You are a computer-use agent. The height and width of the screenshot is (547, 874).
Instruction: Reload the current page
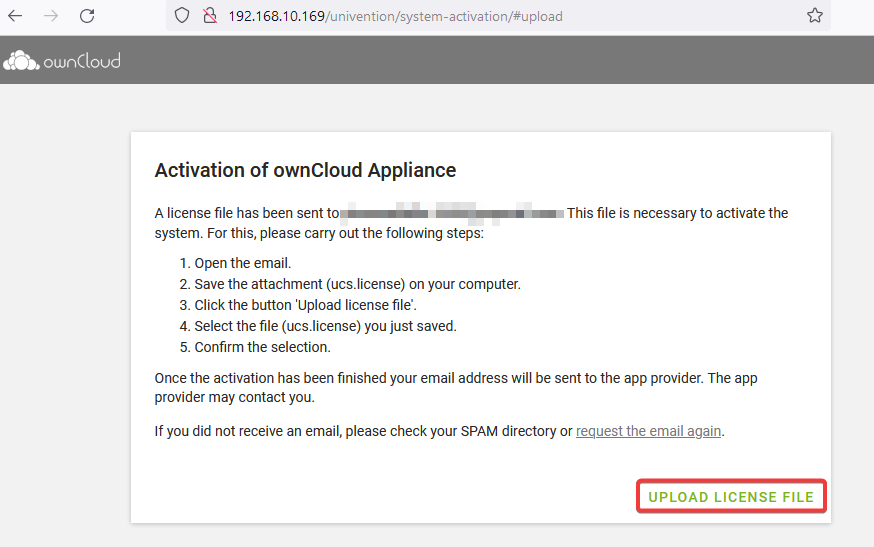pos(87,16)
